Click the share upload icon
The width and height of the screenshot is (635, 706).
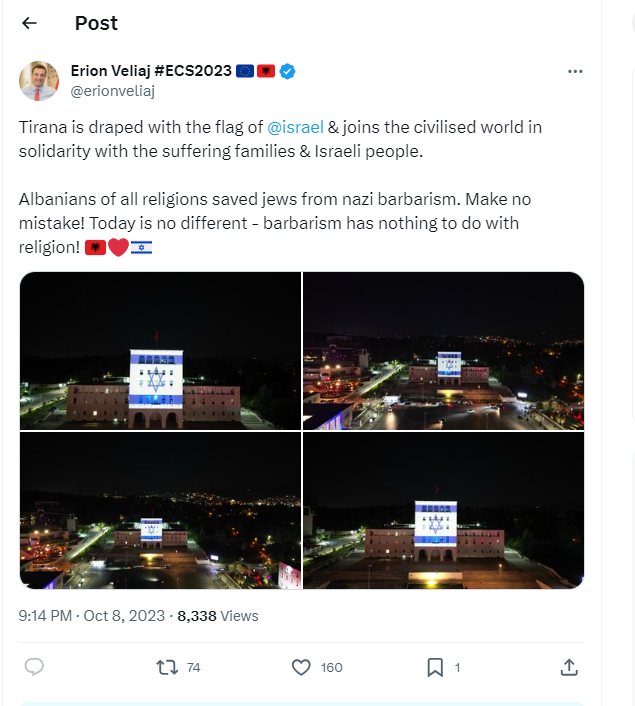coord(568,666)
